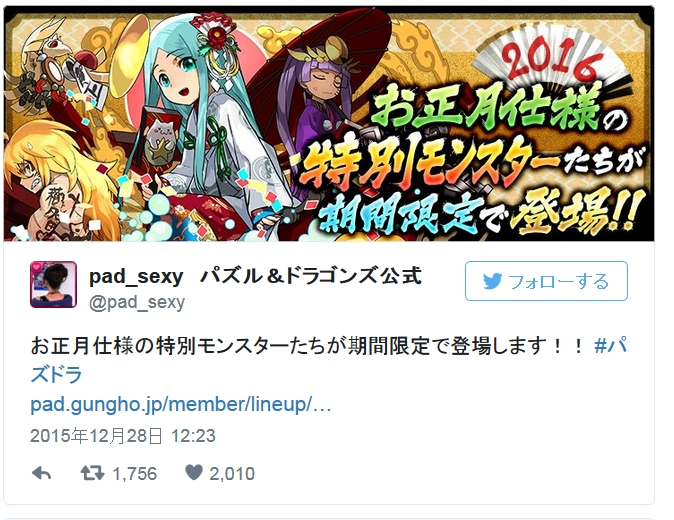674x520 pixels.
Task: Click the pad_sexy パズル＆ドラゴンズ公式 display name
Action: coord(255,276)
